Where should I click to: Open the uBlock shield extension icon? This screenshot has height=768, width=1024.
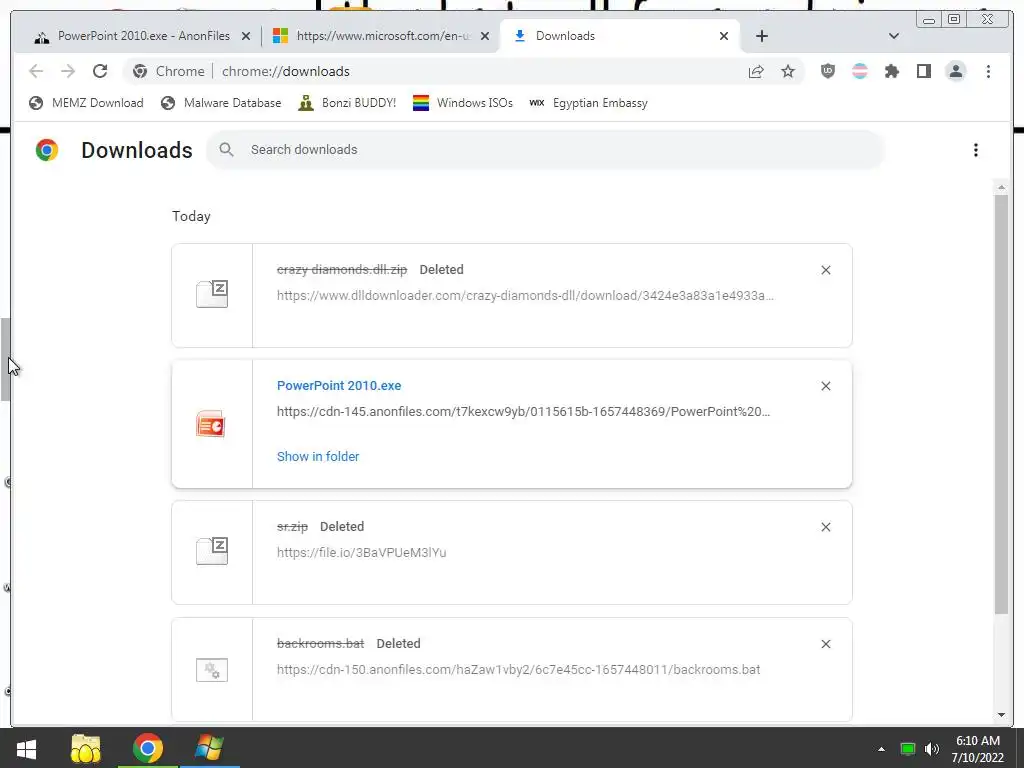pos(828,71)
